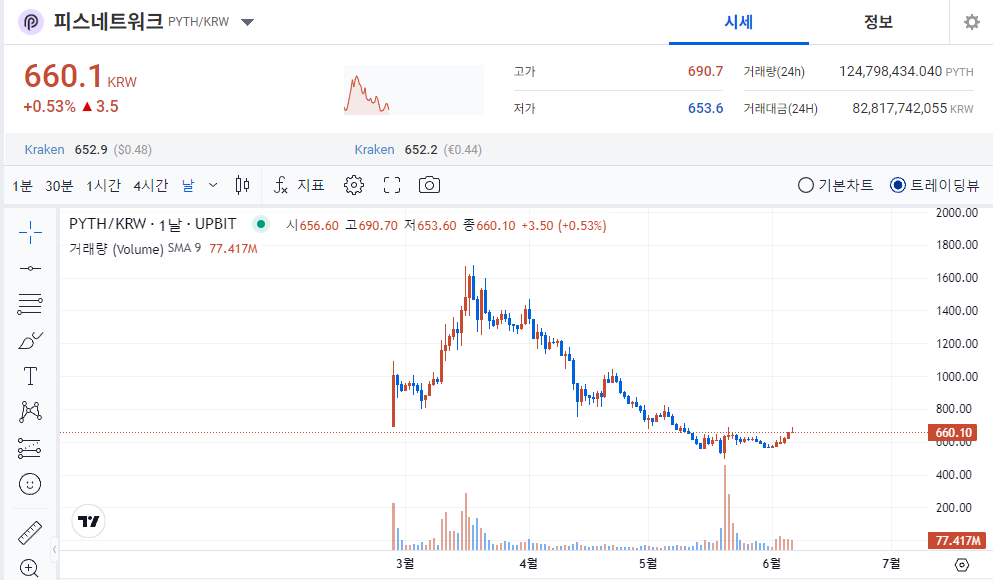Screen dimensions: 993x580
Task: Open chart settings gear in toolbar
Action: click(353, 185)
